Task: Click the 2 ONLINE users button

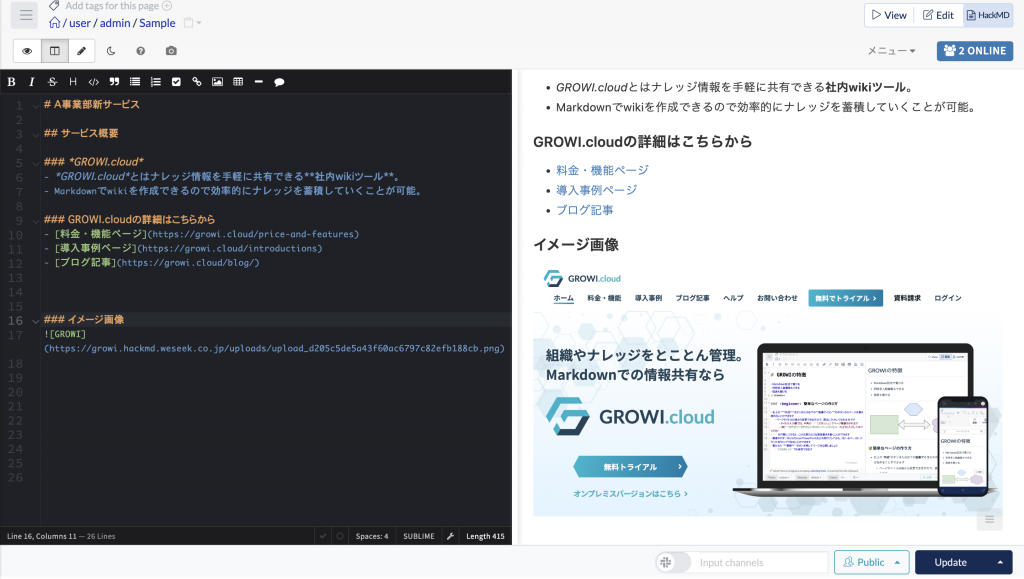Action: [975, 51]
